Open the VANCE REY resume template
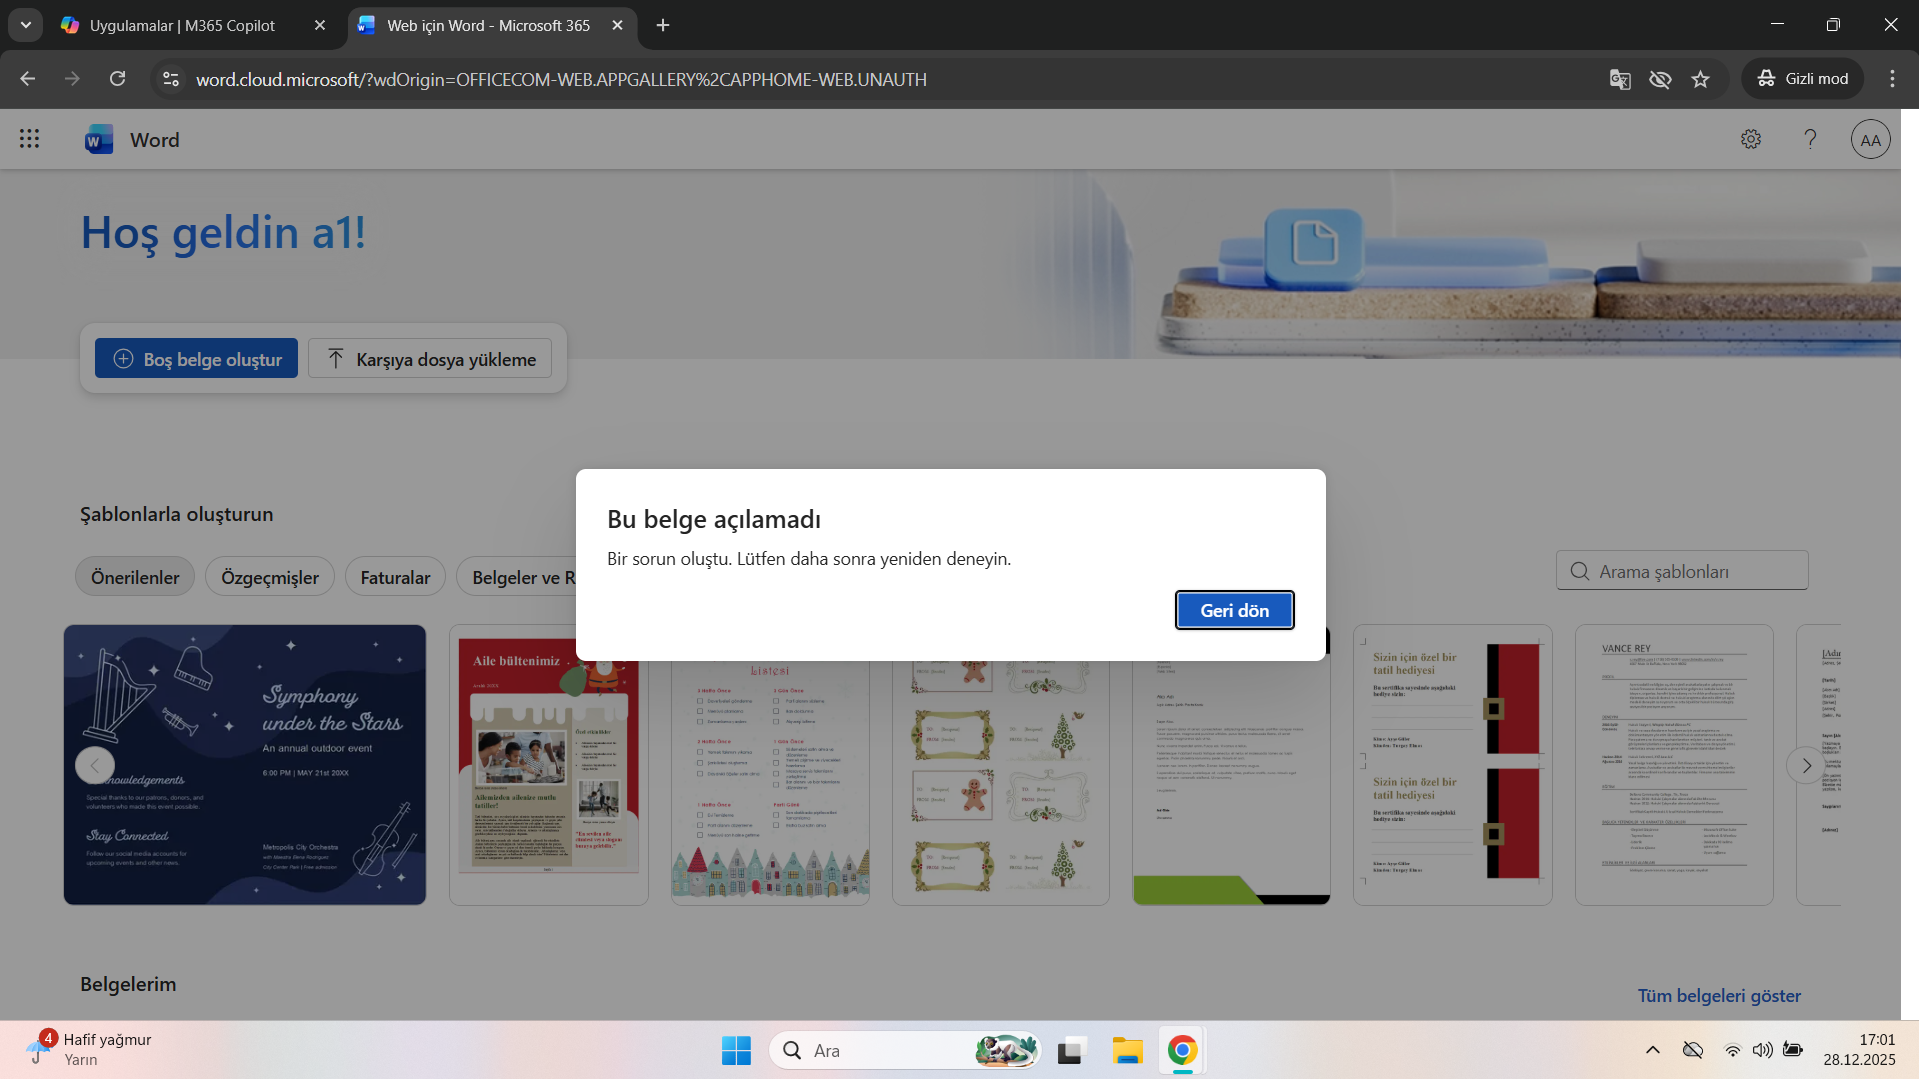 coord(1674,765)
